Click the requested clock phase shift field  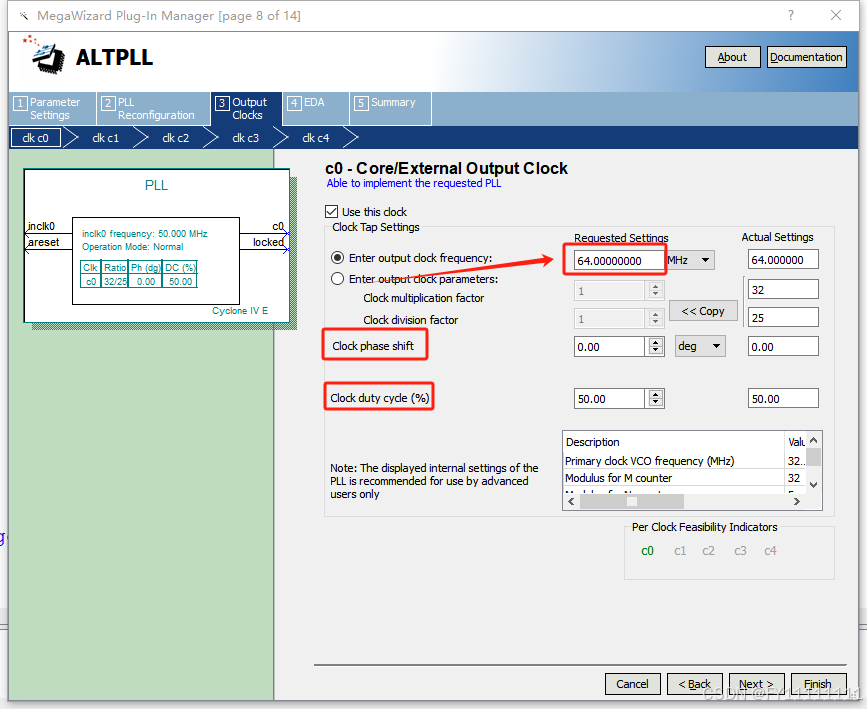(609, 347)
